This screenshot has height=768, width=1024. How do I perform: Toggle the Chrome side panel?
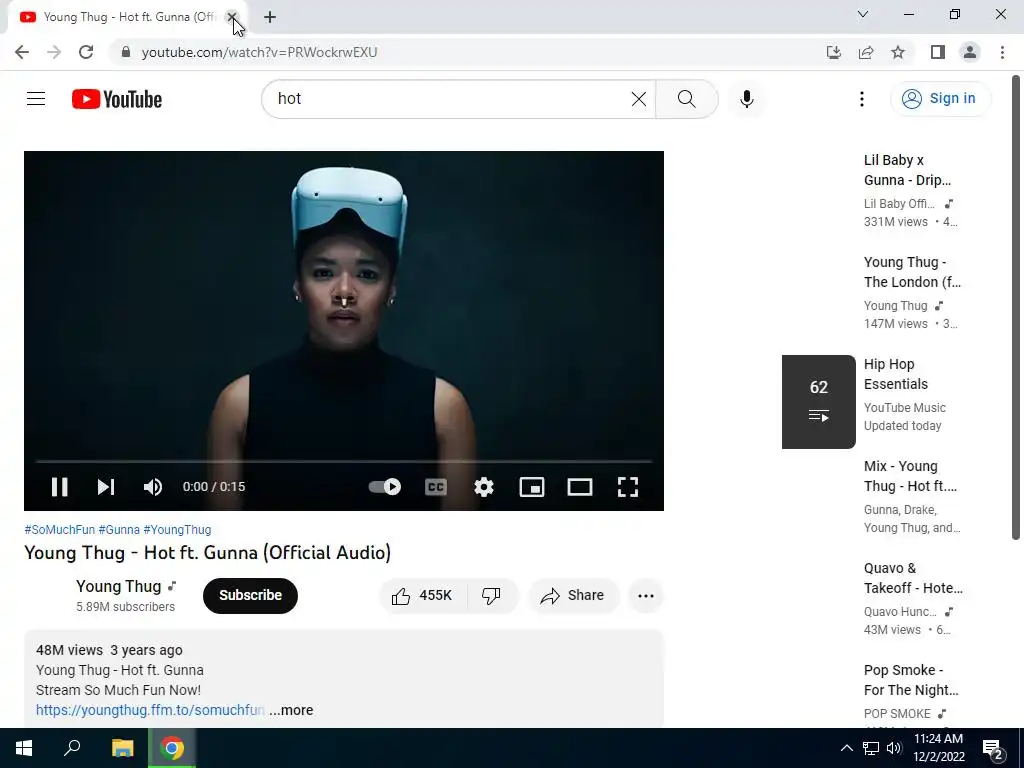pyautogui.click(x=938, y=52)
